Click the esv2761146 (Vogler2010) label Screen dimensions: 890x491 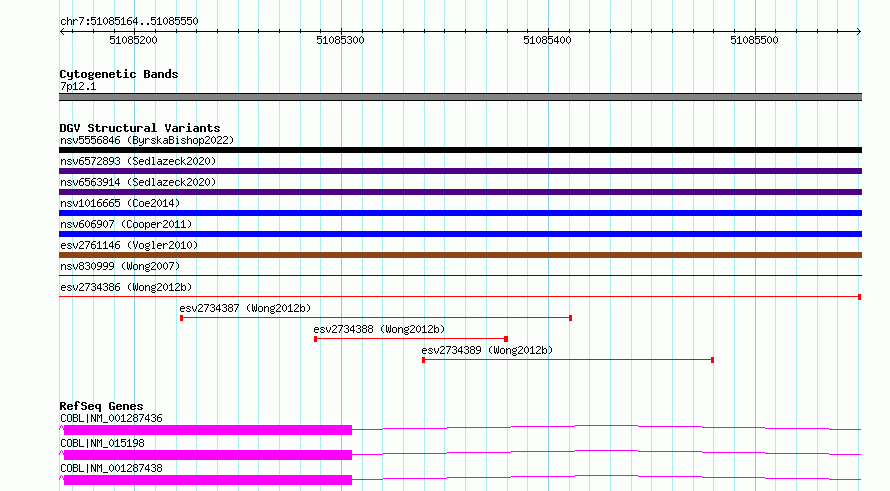(x=129, y=245)
